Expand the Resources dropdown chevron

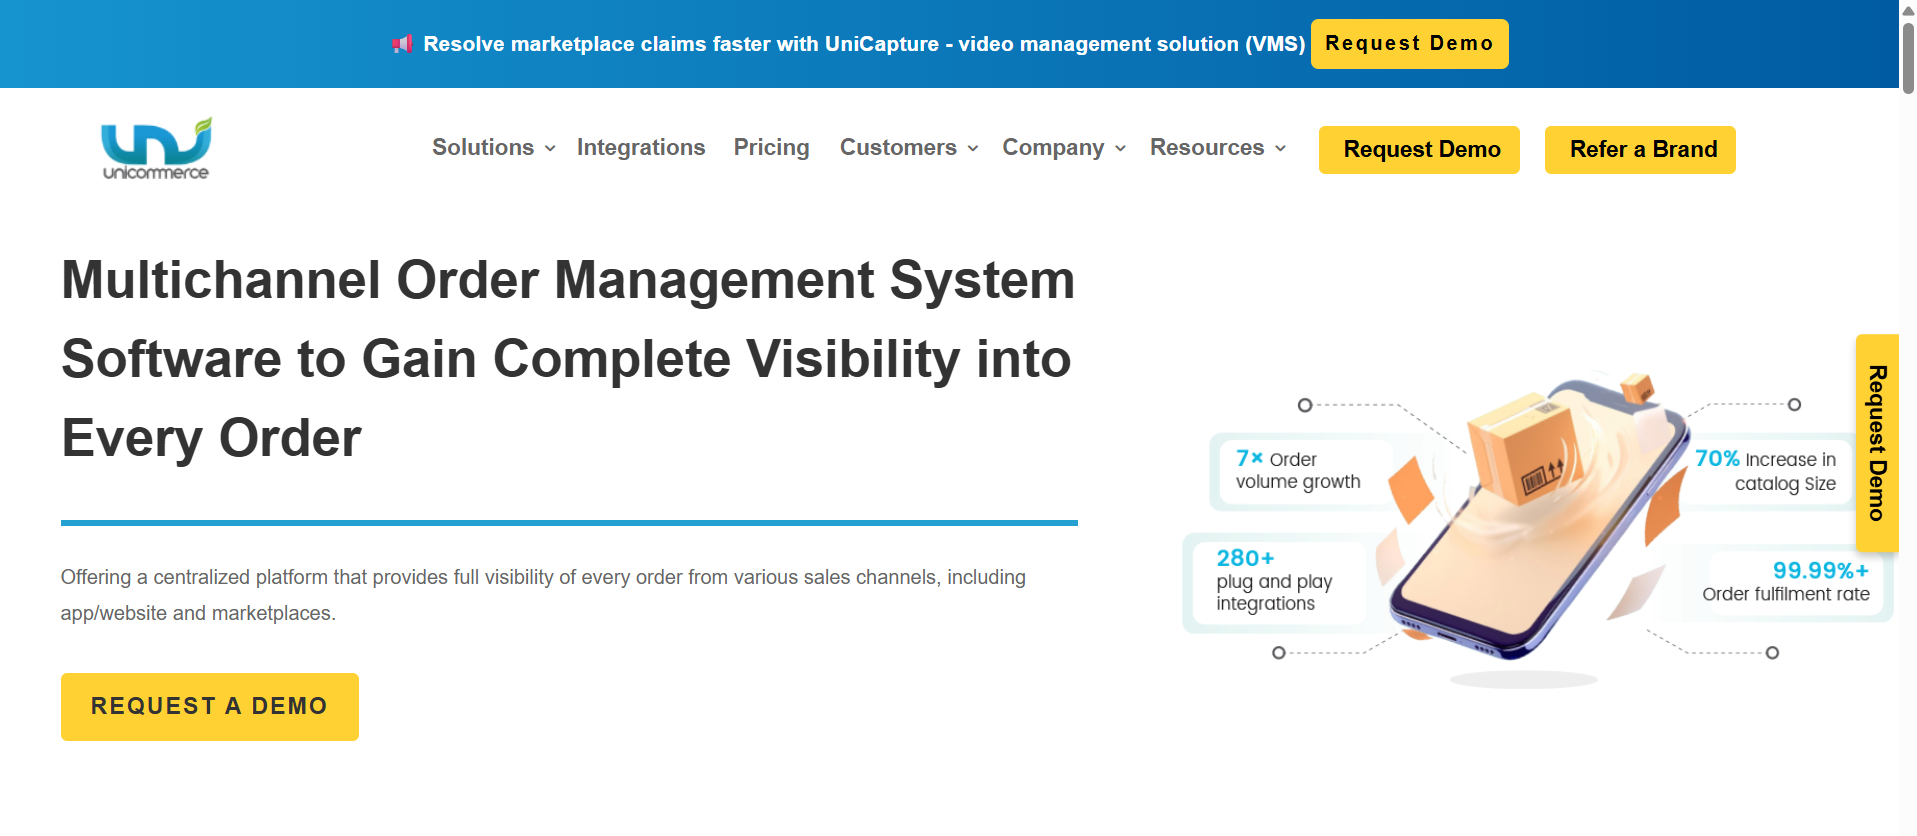(x=1280, y=149)
